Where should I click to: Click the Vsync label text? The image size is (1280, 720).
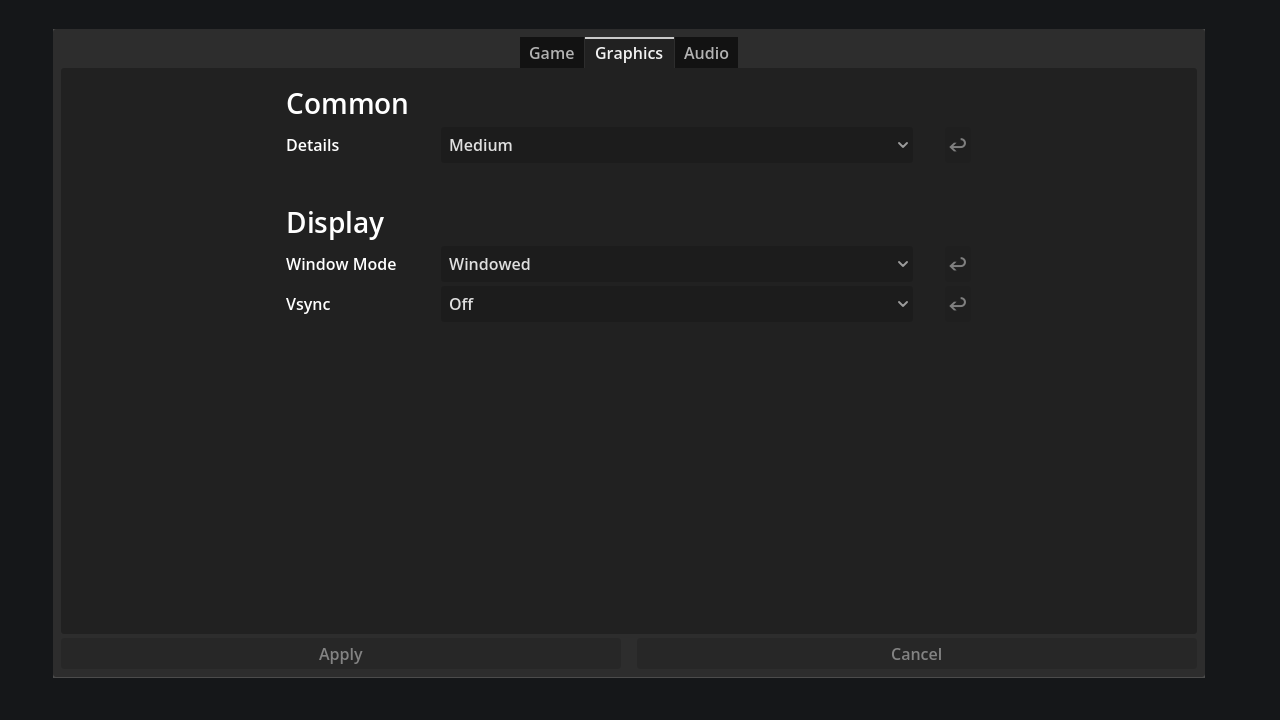(308, 304)
